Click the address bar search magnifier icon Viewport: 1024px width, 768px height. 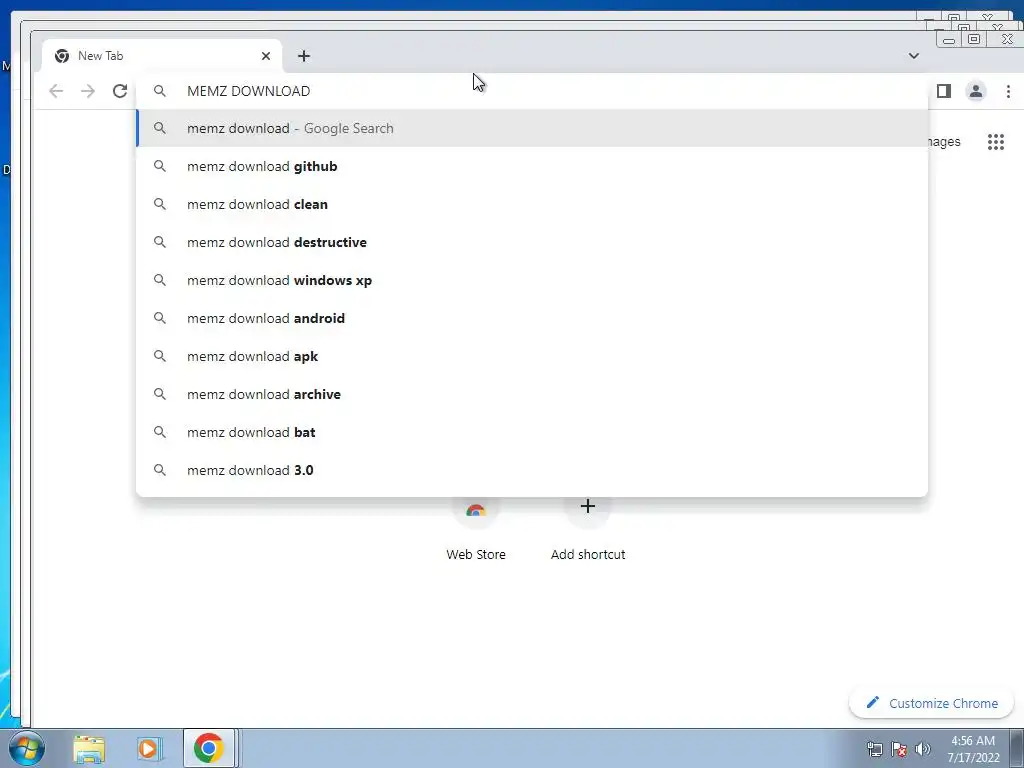[159, 91]
